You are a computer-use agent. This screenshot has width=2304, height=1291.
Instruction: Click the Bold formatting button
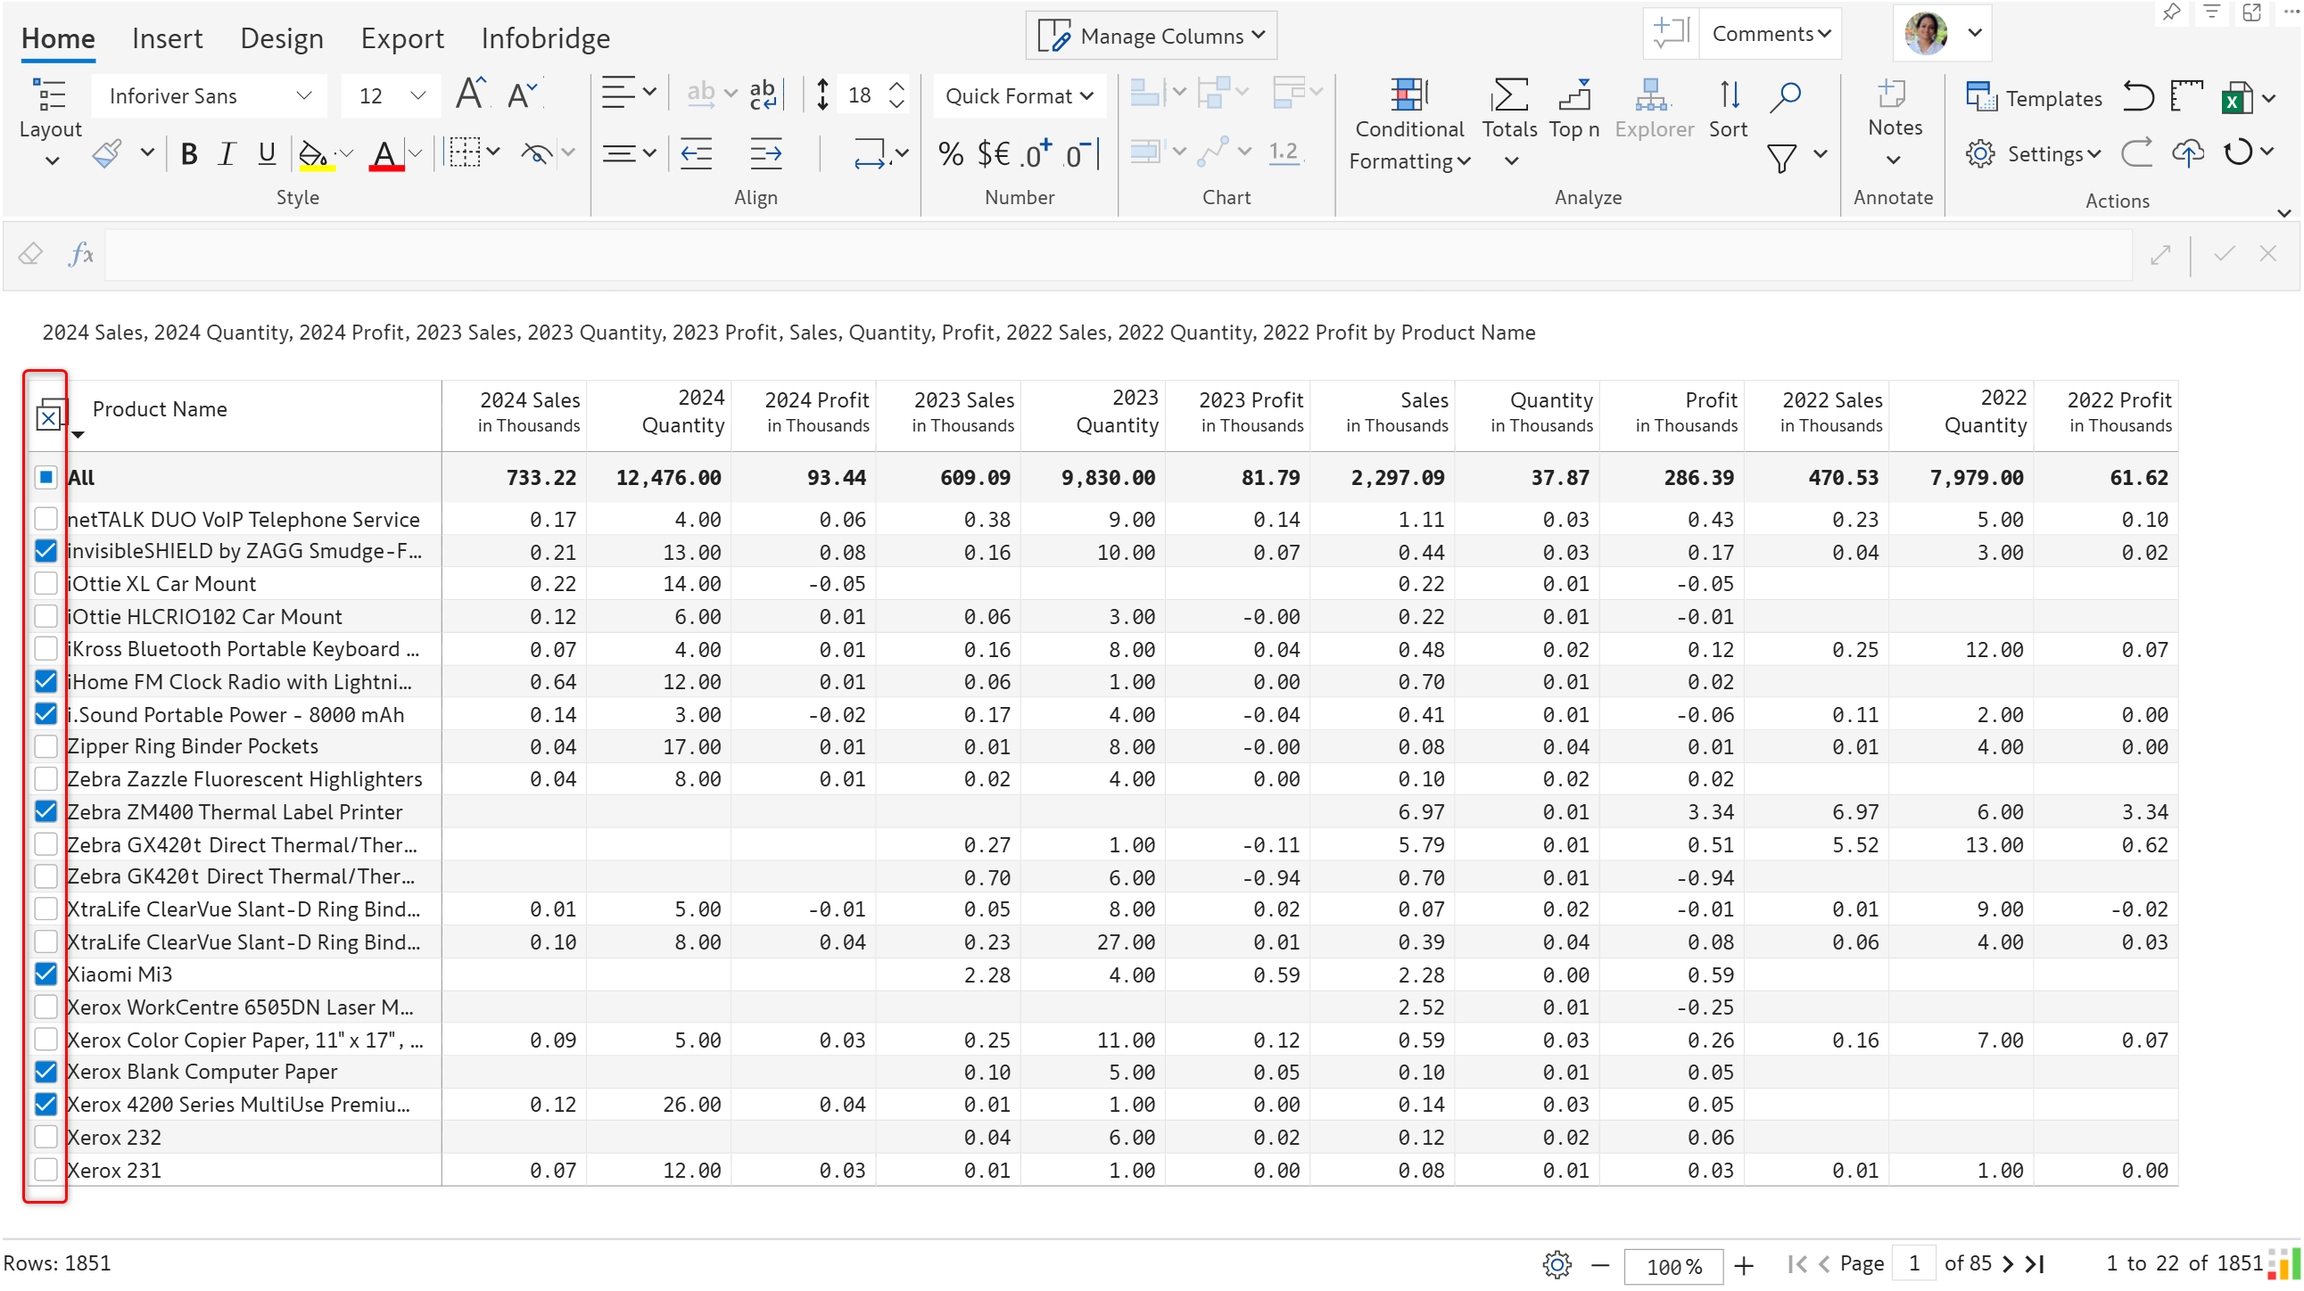point(188,154)
